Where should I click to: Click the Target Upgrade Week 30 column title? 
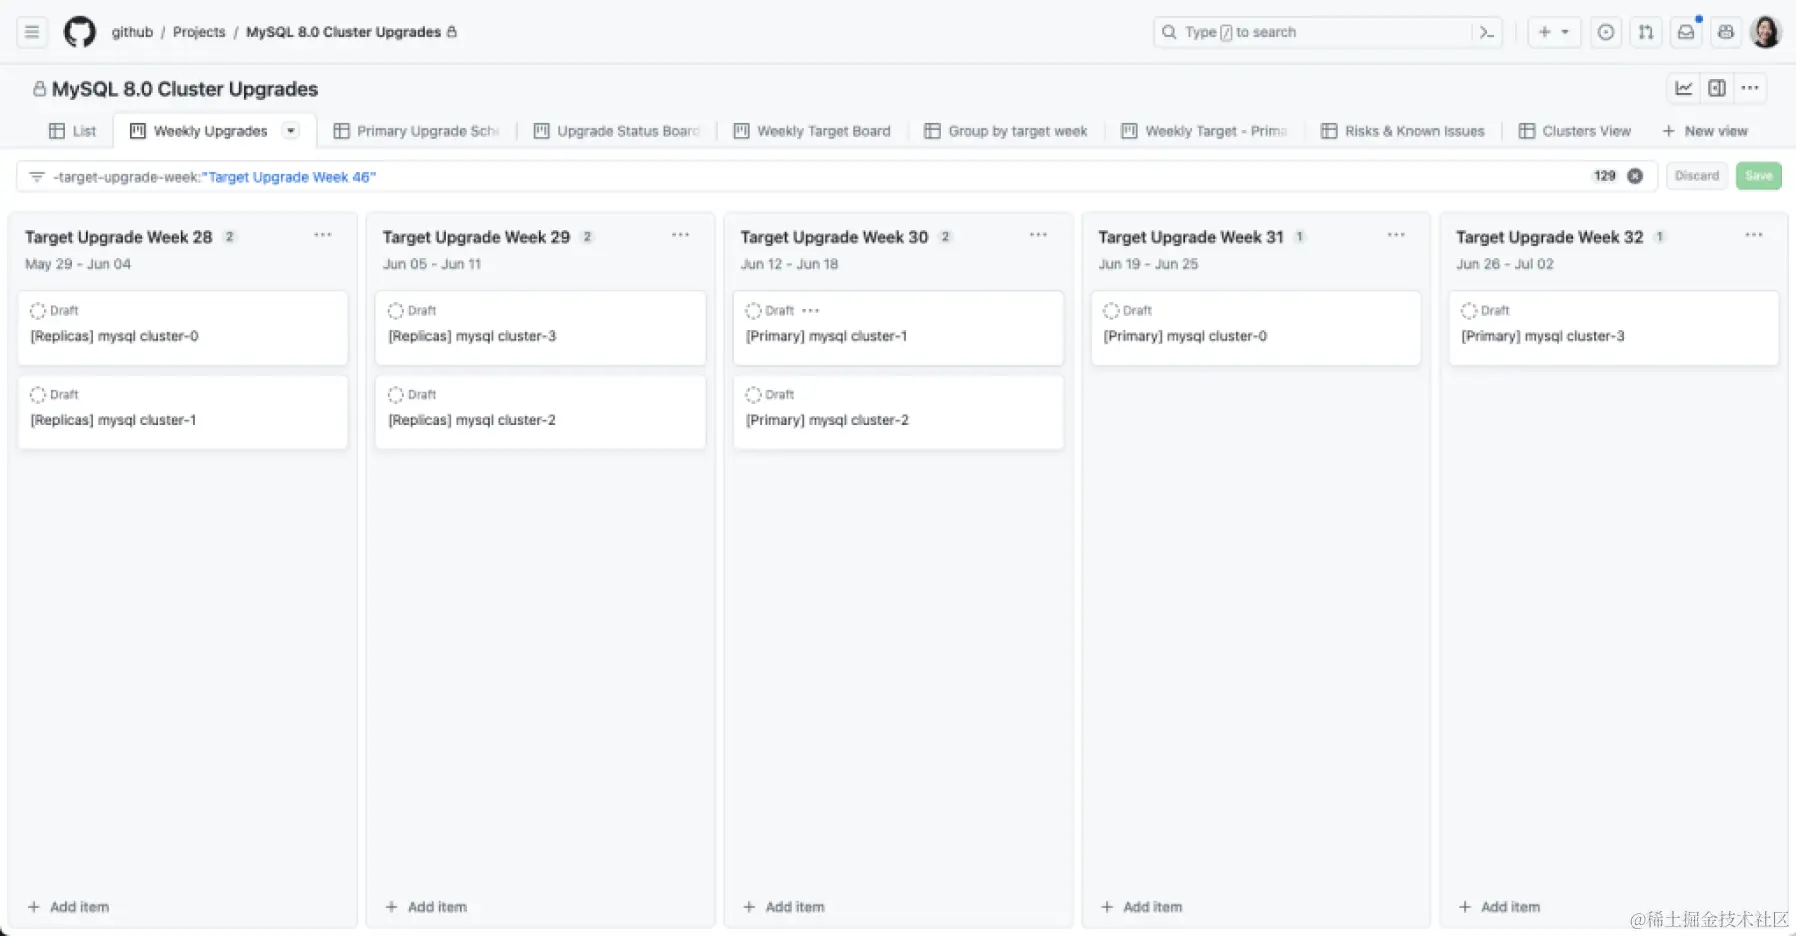[835, 237]
